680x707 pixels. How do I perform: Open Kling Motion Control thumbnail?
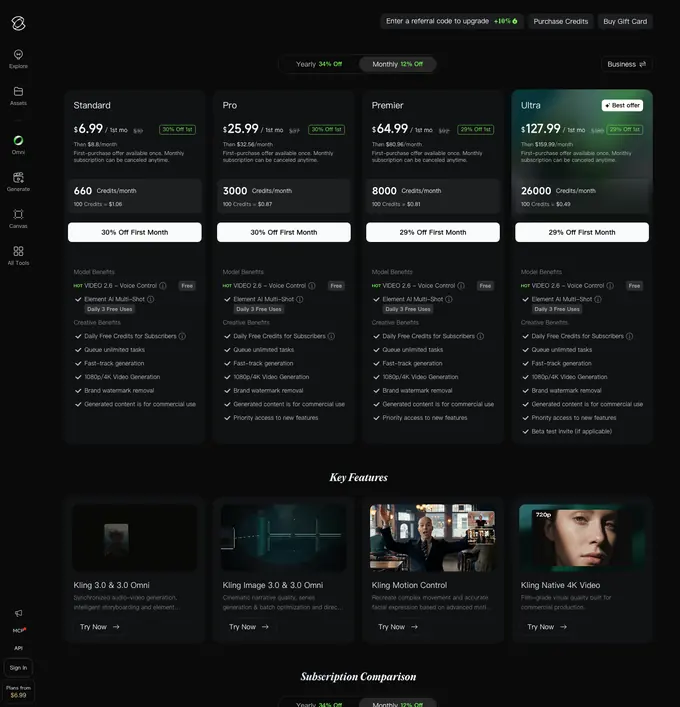[x=433, y=537]
